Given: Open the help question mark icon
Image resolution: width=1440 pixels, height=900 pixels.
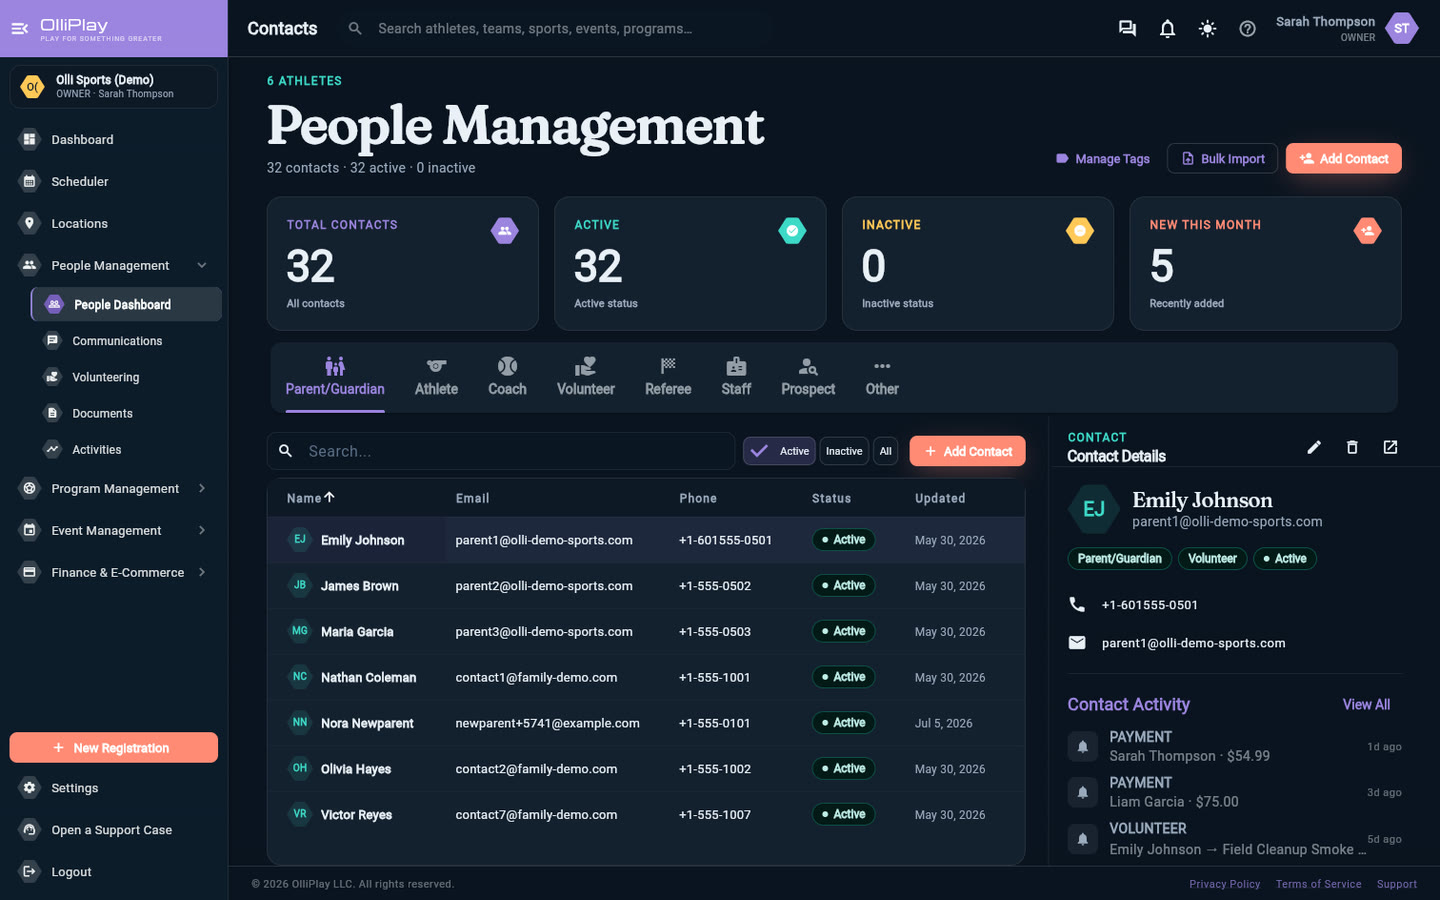Looking at the screenshot, I should [x=1247, y=28].
